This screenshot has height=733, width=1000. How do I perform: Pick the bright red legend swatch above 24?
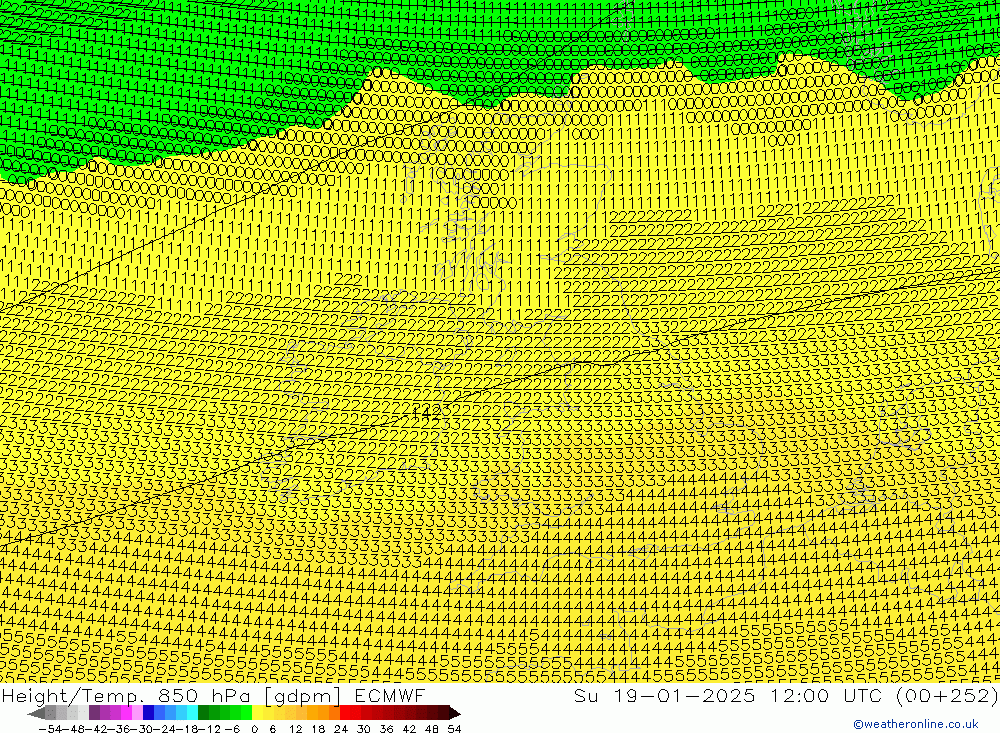pos(345,713)
